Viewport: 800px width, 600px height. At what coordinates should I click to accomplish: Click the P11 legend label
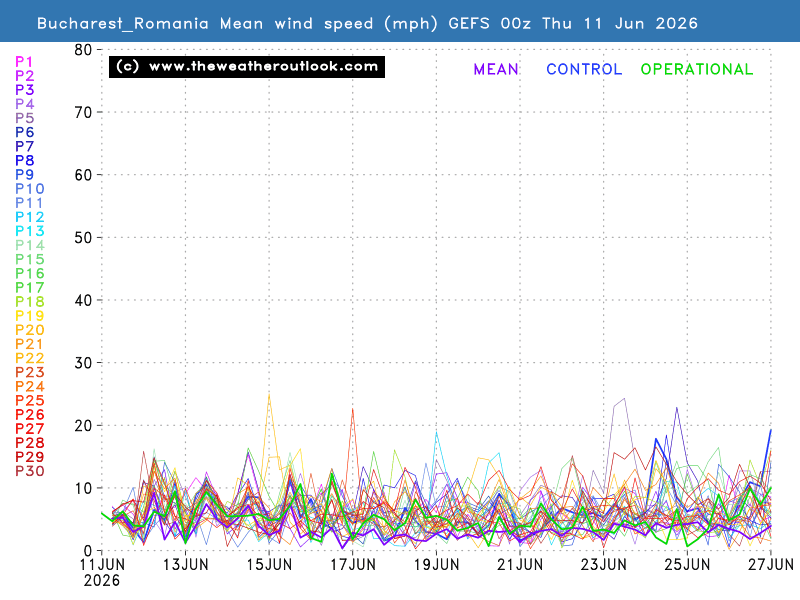pyautogui.click(x=29, y=203)
